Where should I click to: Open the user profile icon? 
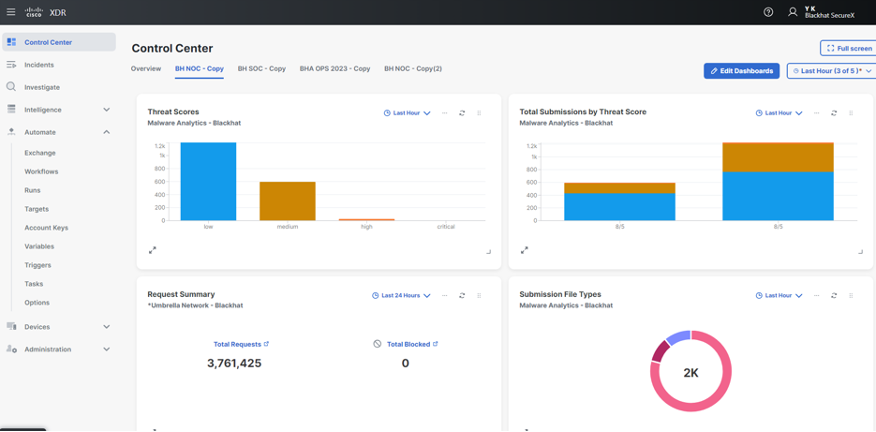tap(793, 12)
